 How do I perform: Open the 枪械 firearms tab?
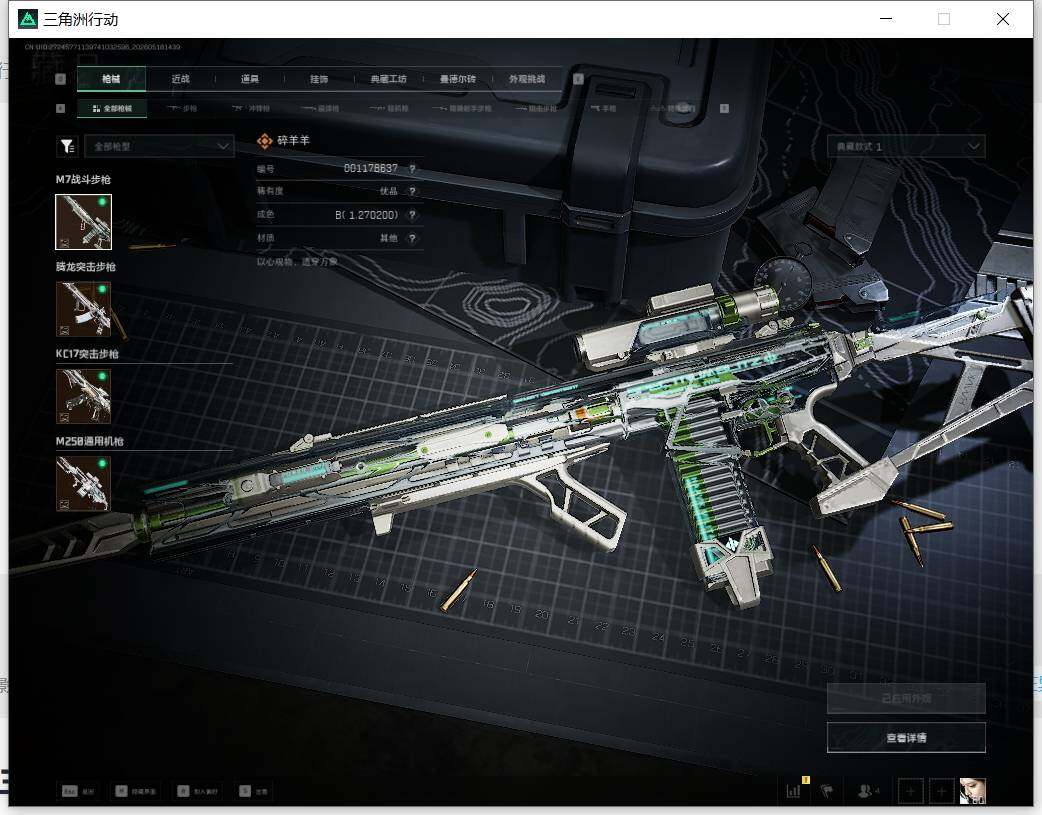click(111, 79)
